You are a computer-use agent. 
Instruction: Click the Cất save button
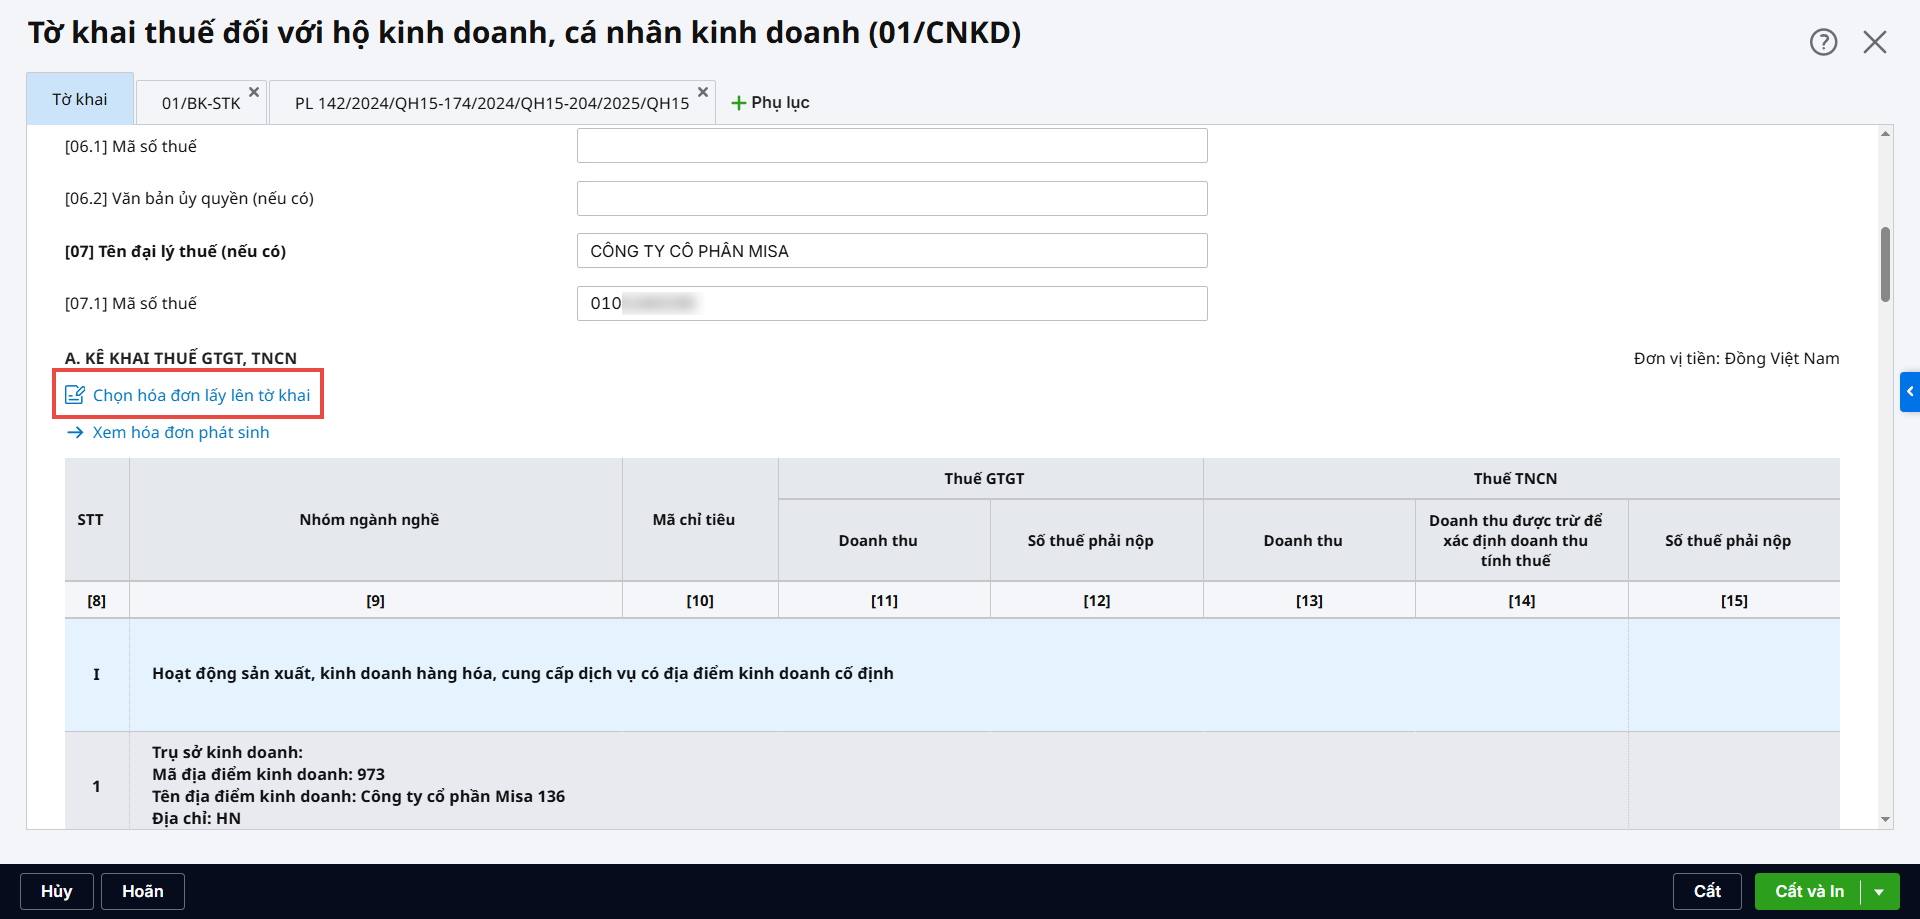point(1707,891)
